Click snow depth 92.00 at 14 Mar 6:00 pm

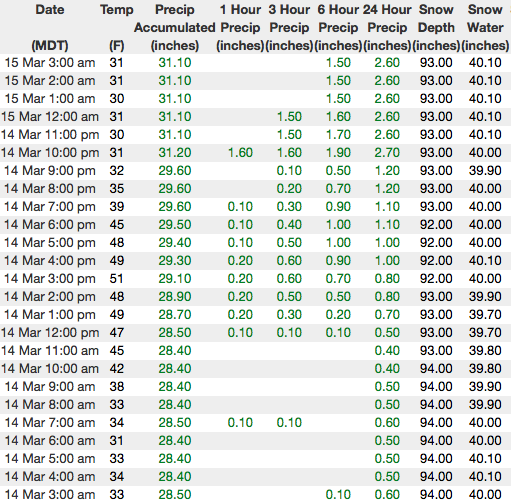[436, 225]
